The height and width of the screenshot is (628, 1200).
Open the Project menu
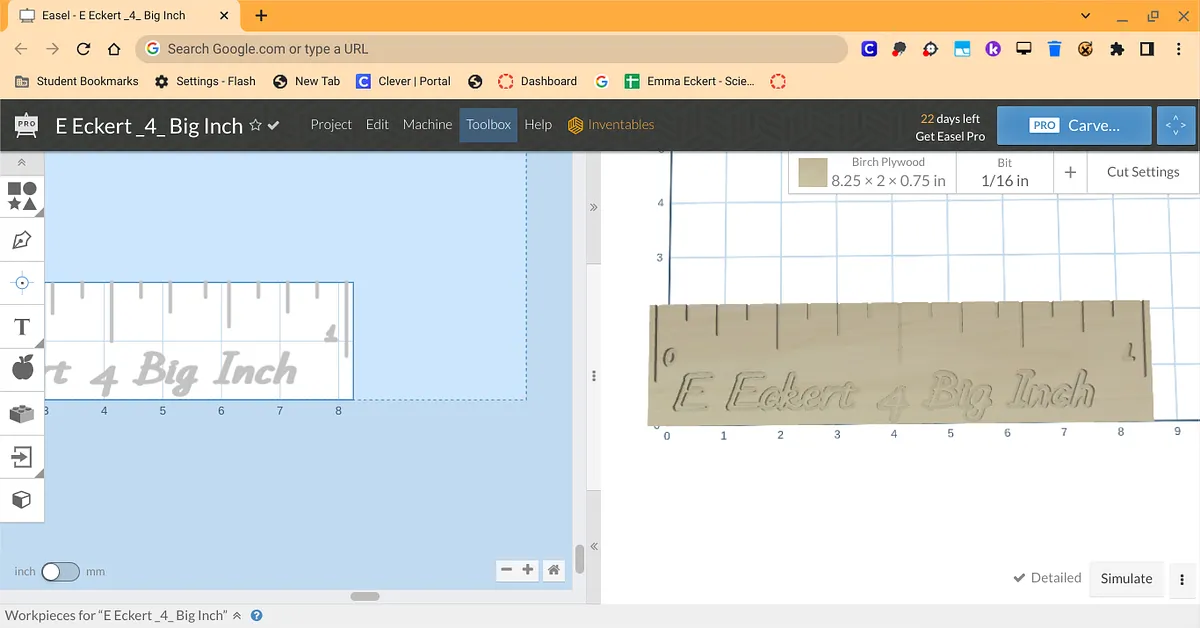click(x=331, y=125)
